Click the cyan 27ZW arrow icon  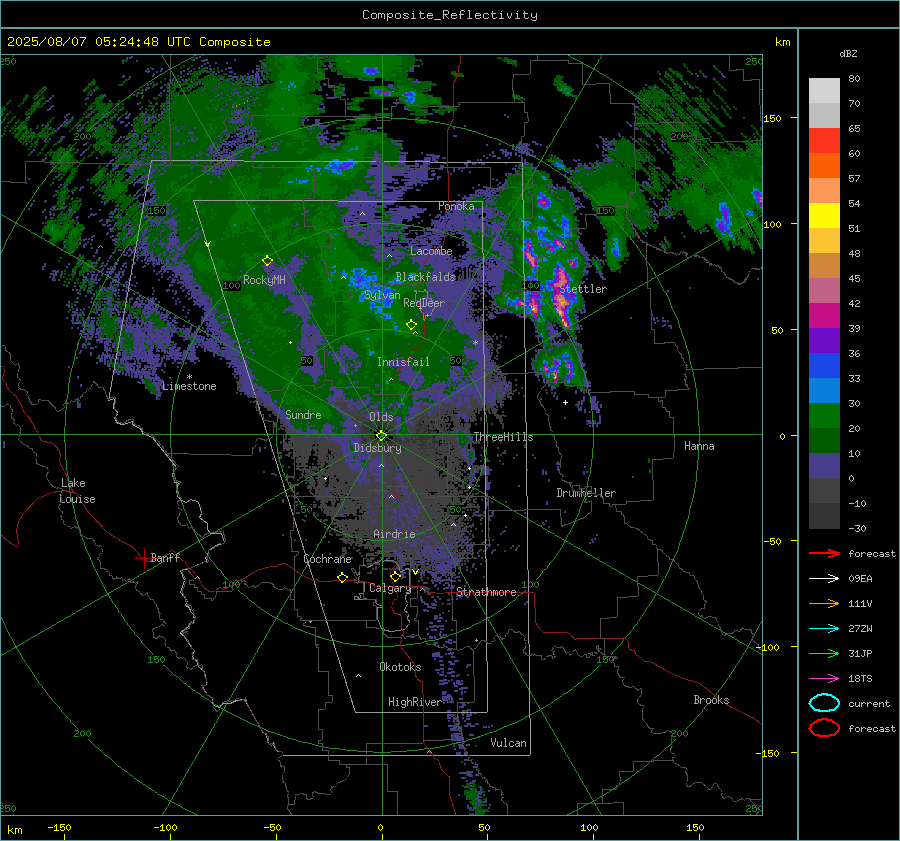(x=824, y=629)
